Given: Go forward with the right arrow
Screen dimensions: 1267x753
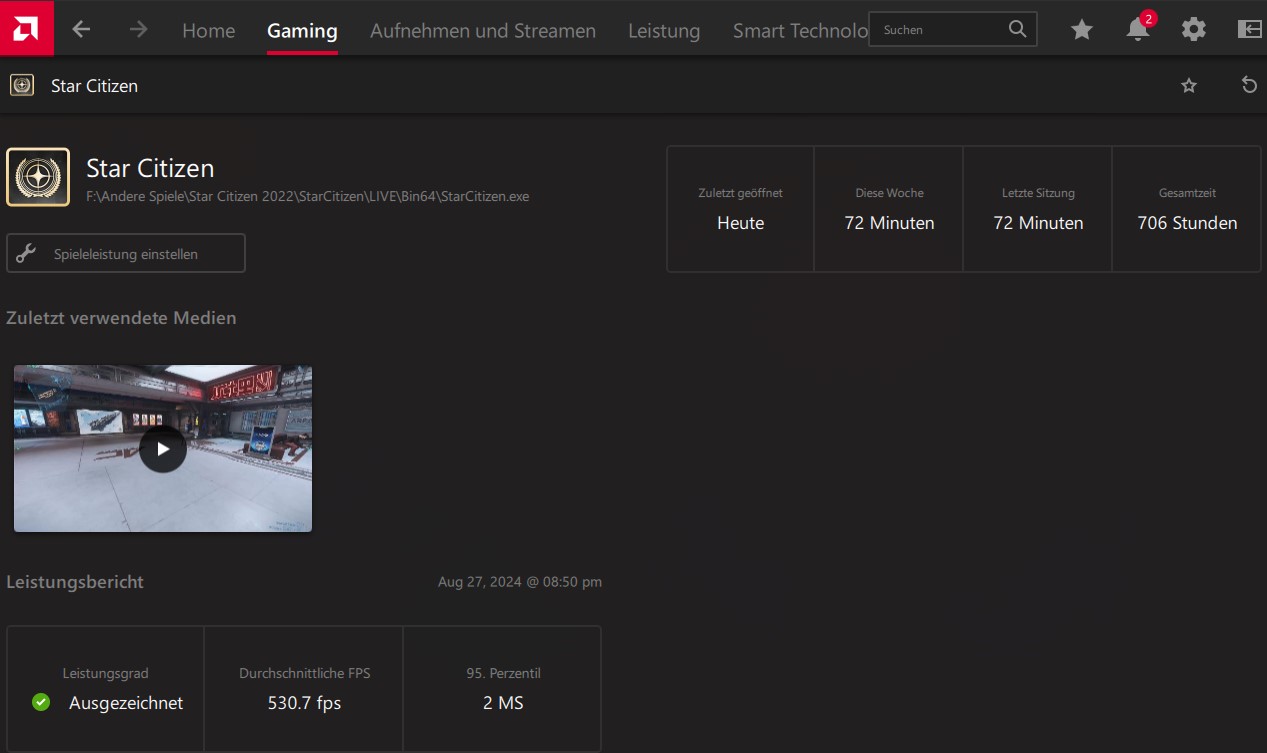Looking at the screenshot, I should click(x=138, y=30).
